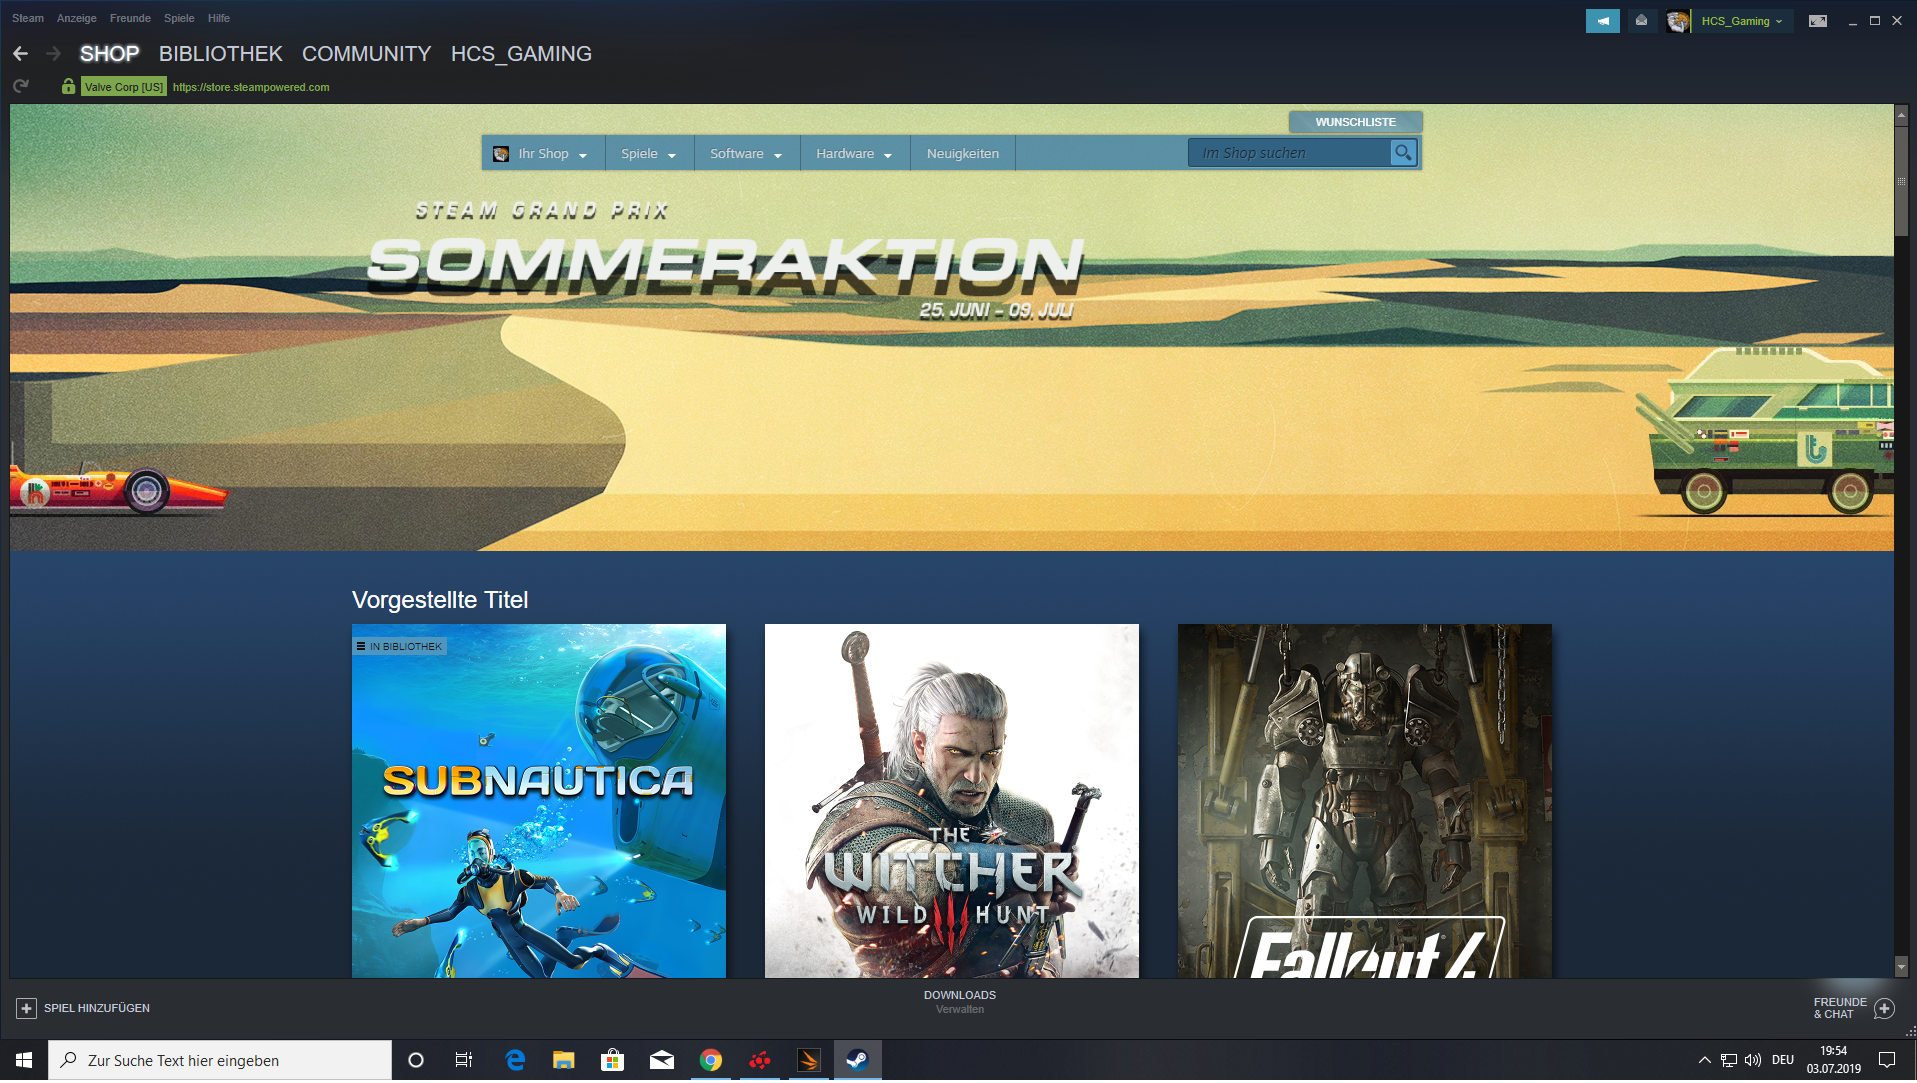Select the SHOP tab
This screenshot has width=1917, height=1083.
pyautogui.click(x=110, y=54)
